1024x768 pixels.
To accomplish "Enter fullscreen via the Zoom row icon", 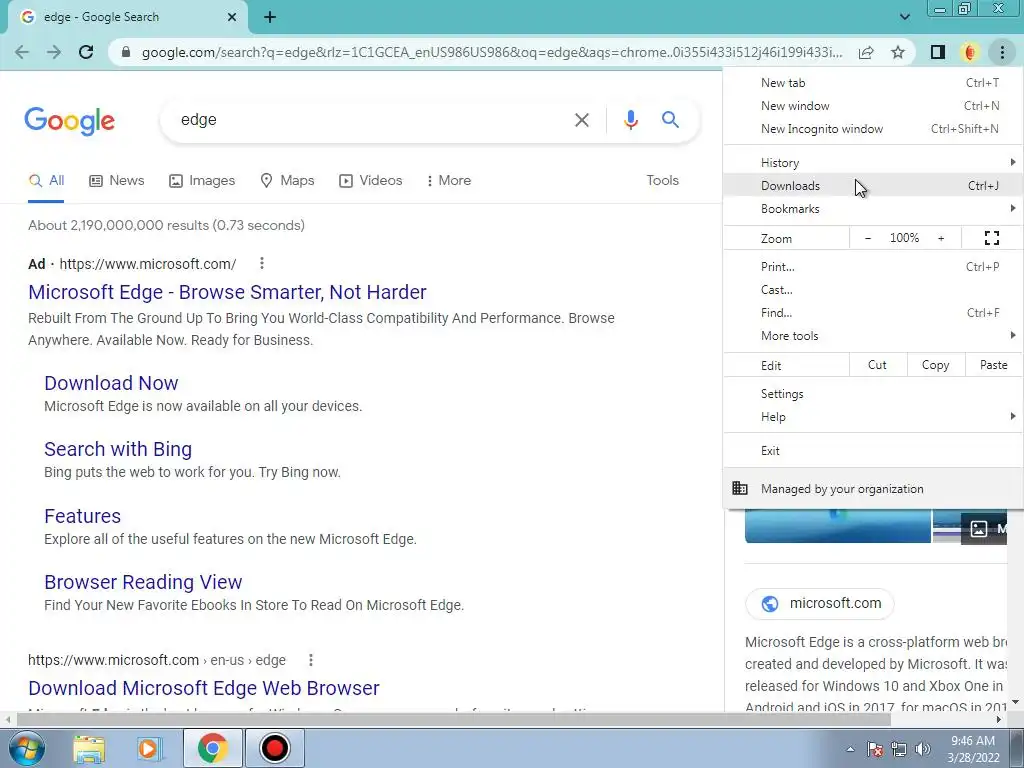I will tap(991, 238).
